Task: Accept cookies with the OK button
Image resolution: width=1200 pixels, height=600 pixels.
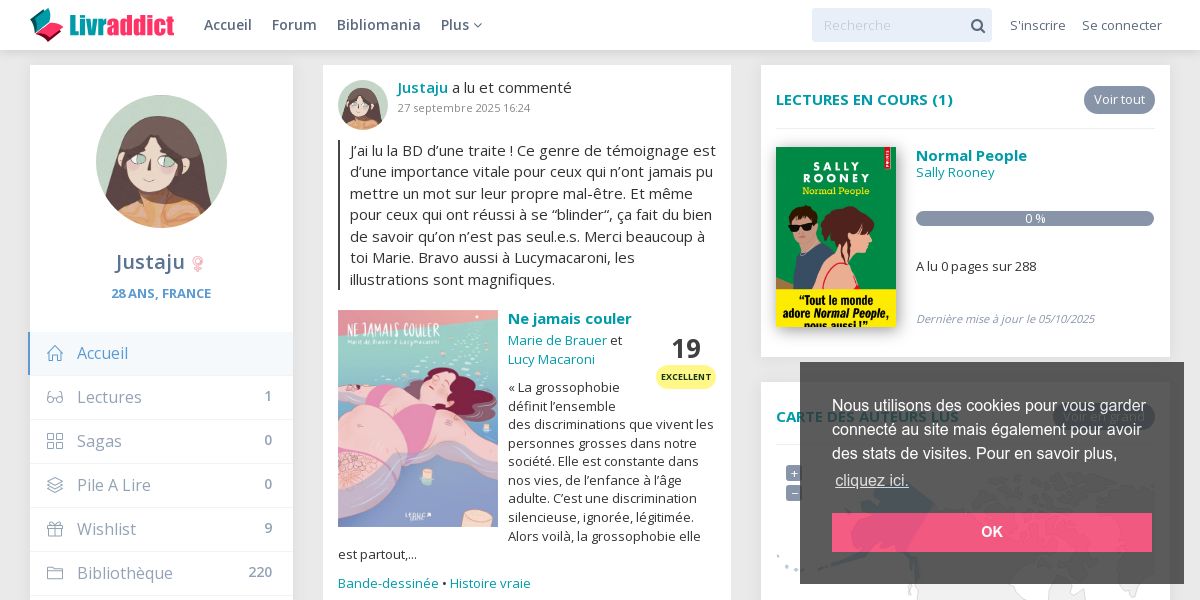Action: 992,532
